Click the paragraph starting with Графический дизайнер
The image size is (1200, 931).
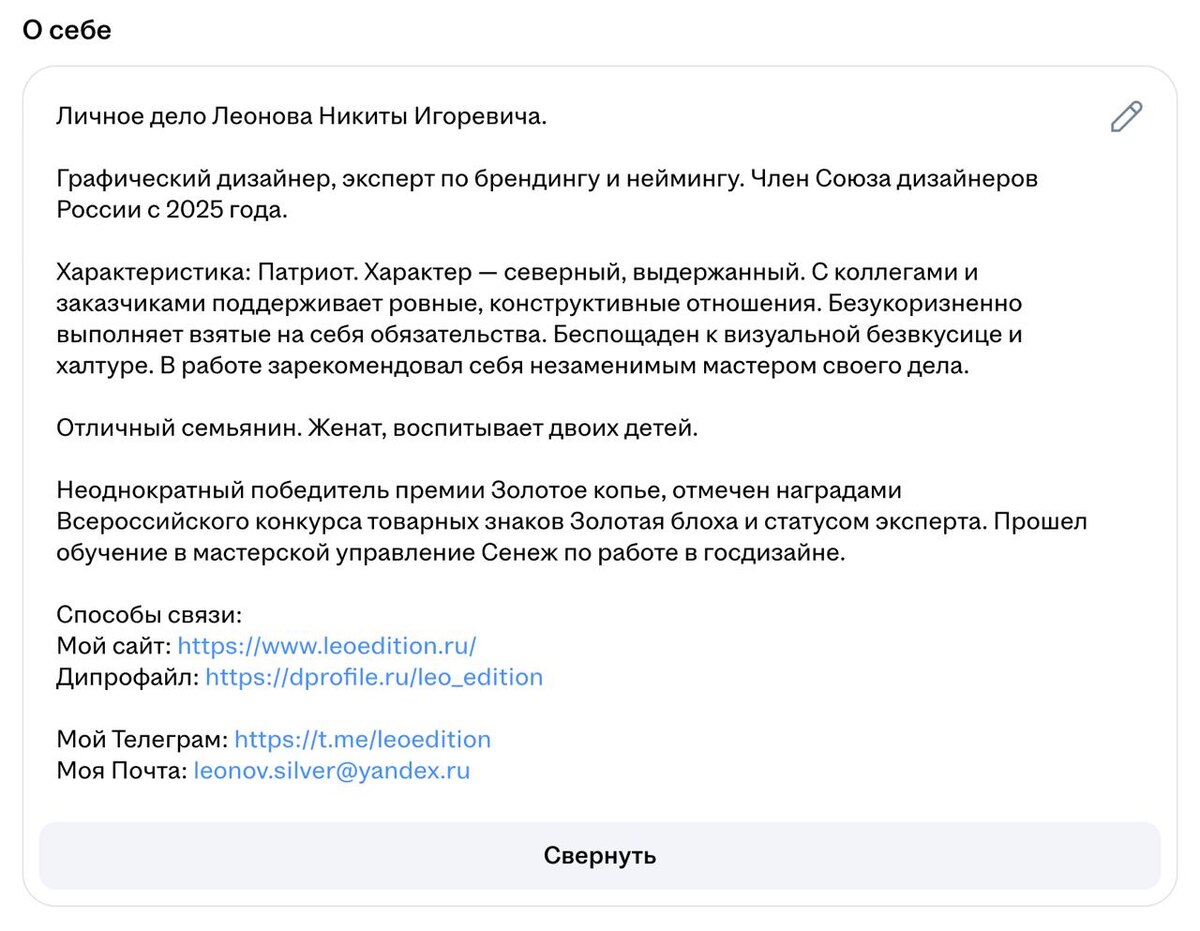click(548, 195)
